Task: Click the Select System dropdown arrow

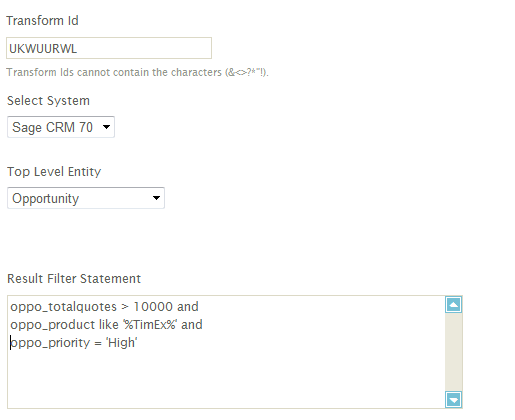Action: 106,127
